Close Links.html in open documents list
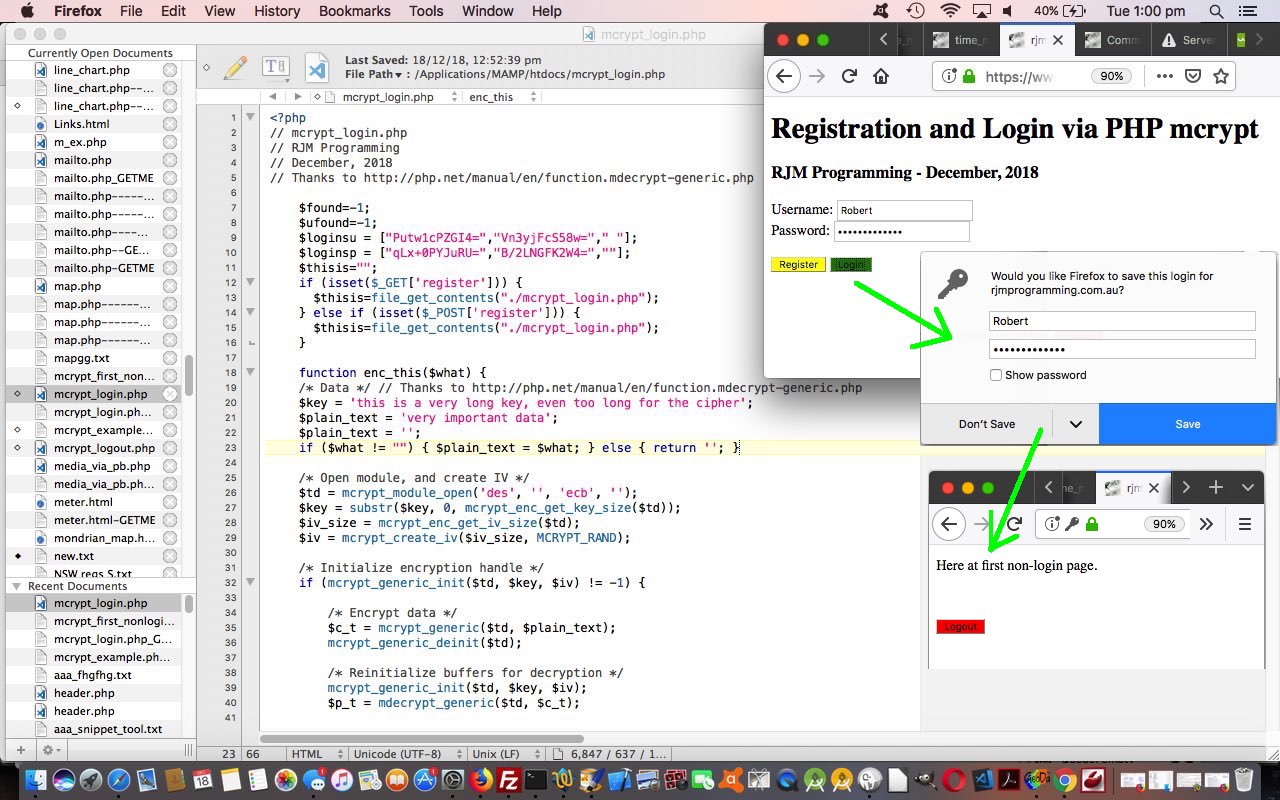Viewport: 1280px width, 800px height. click(170, 124)
